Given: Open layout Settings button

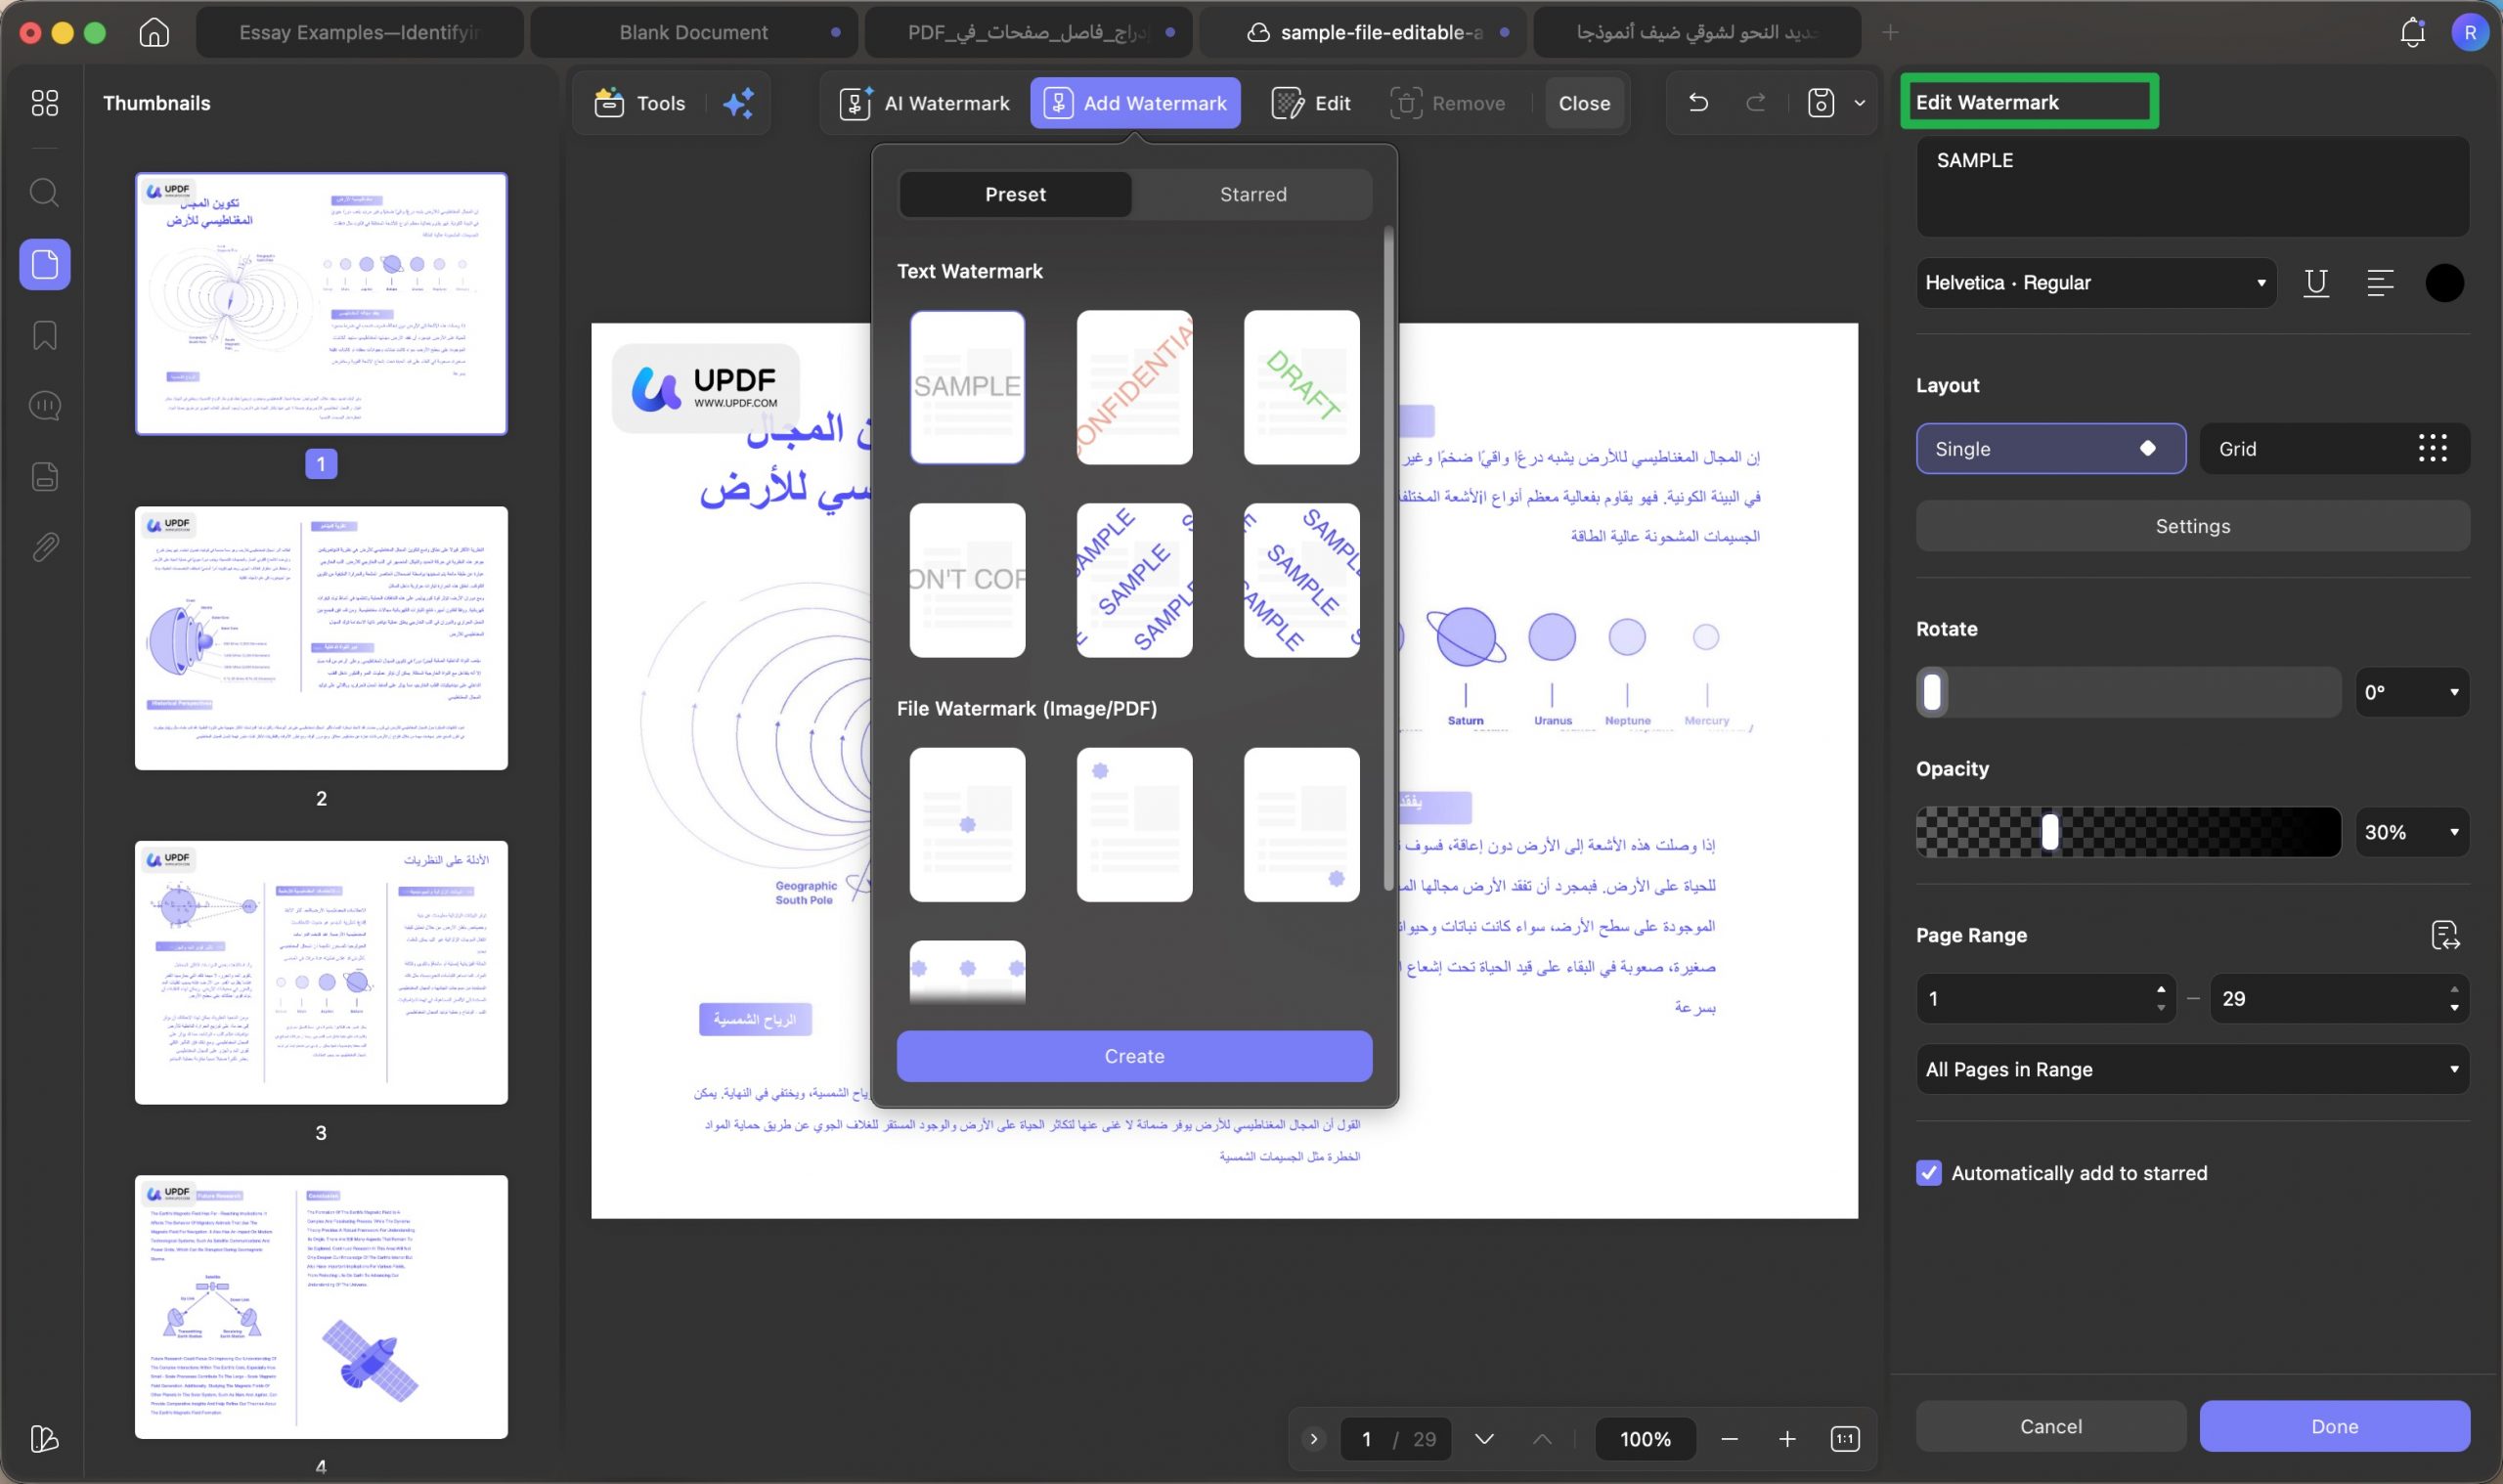Looking at the screenshot, I should pyautogui.click(x=2193, y=526).
